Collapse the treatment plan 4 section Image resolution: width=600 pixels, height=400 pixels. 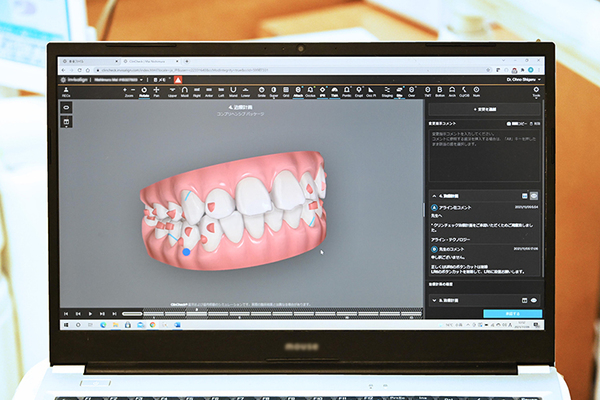[432, 195]
